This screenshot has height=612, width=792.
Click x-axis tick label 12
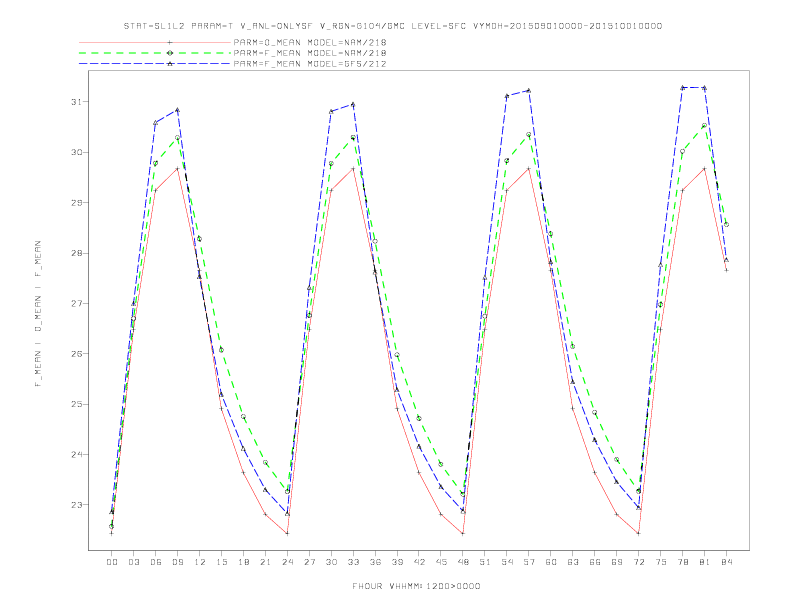tap(200, 562)
